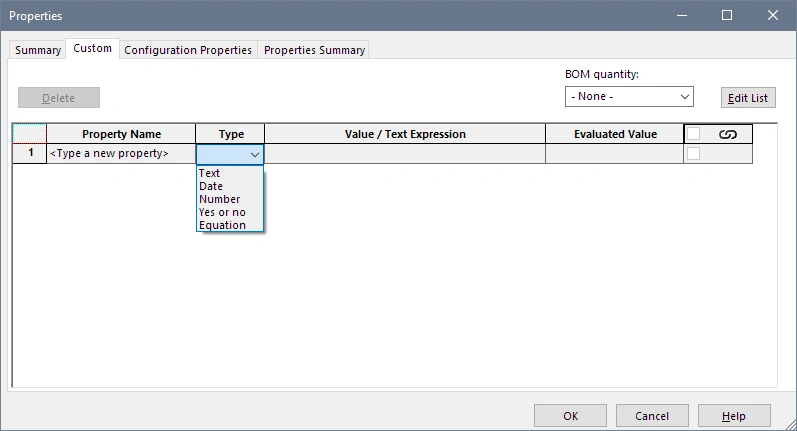Viewport: 797px width, 431px height.
Task: Toggle the header link checkbox
Action: [693, 134]
